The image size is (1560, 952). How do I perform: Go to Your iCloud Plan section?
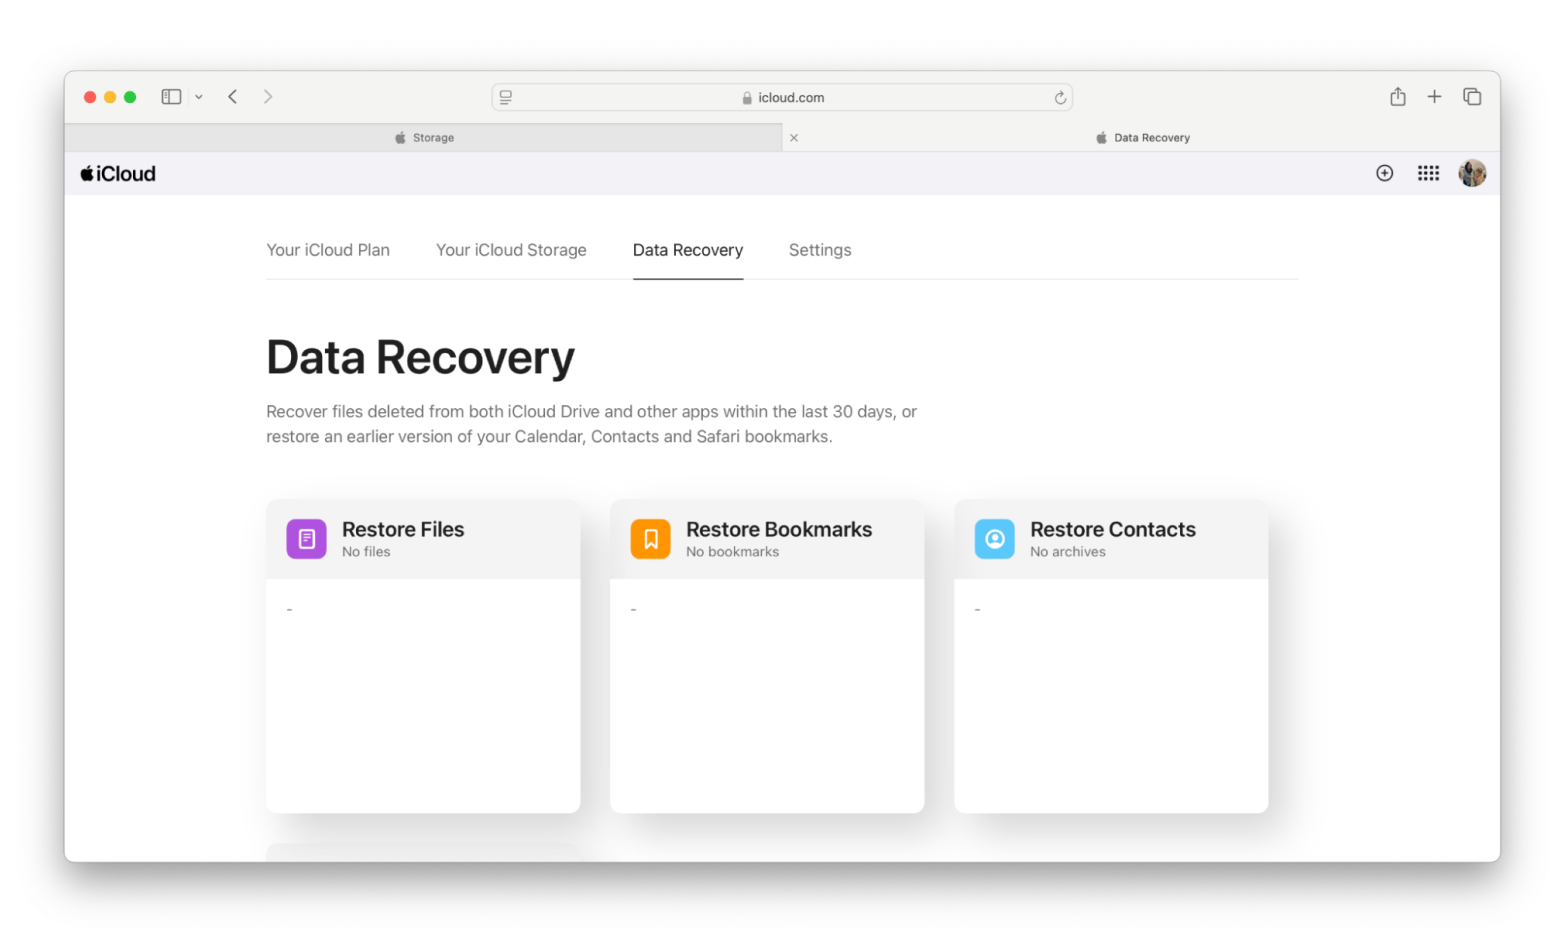328,250
